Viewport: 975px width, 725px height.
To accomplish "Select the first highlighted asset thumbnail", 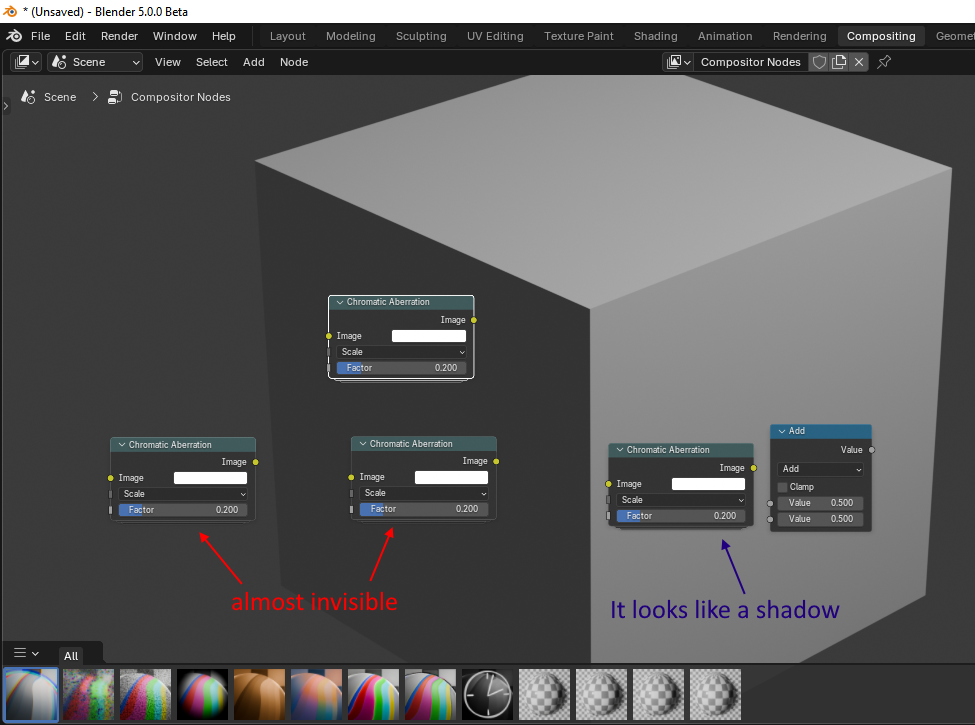I will [x=31, y=695].
